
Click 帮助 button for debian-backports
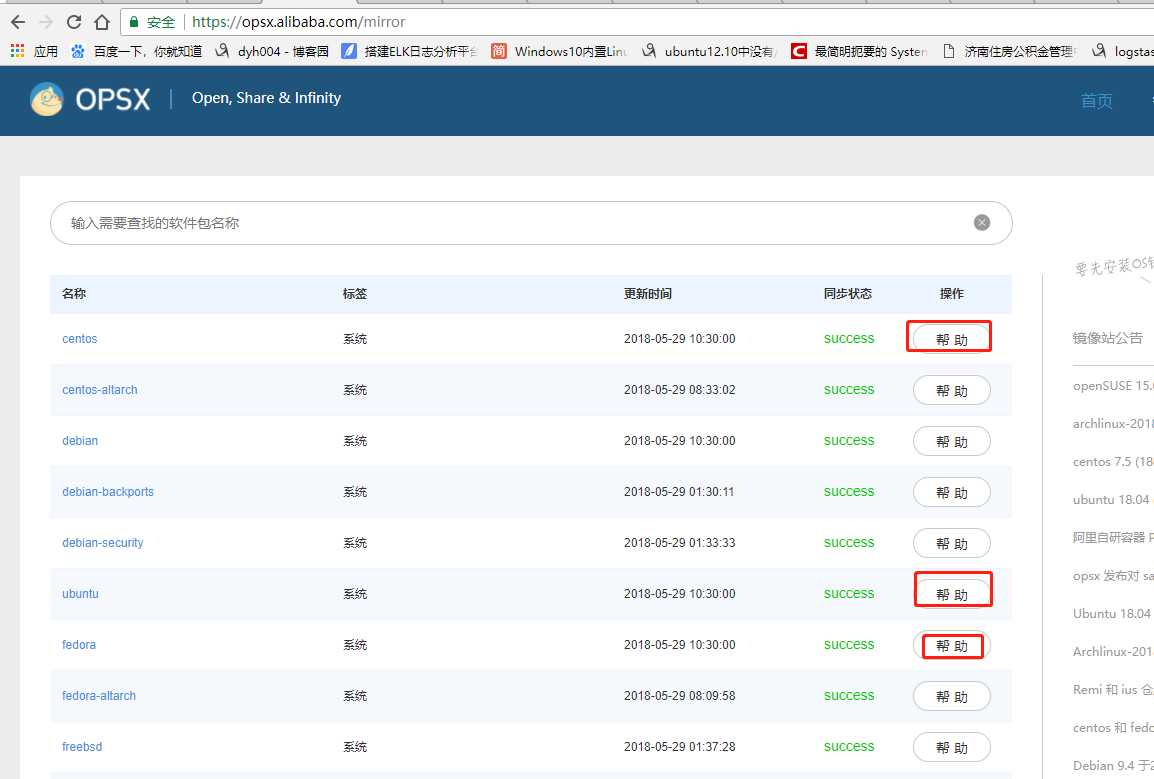tap(951, 492)
